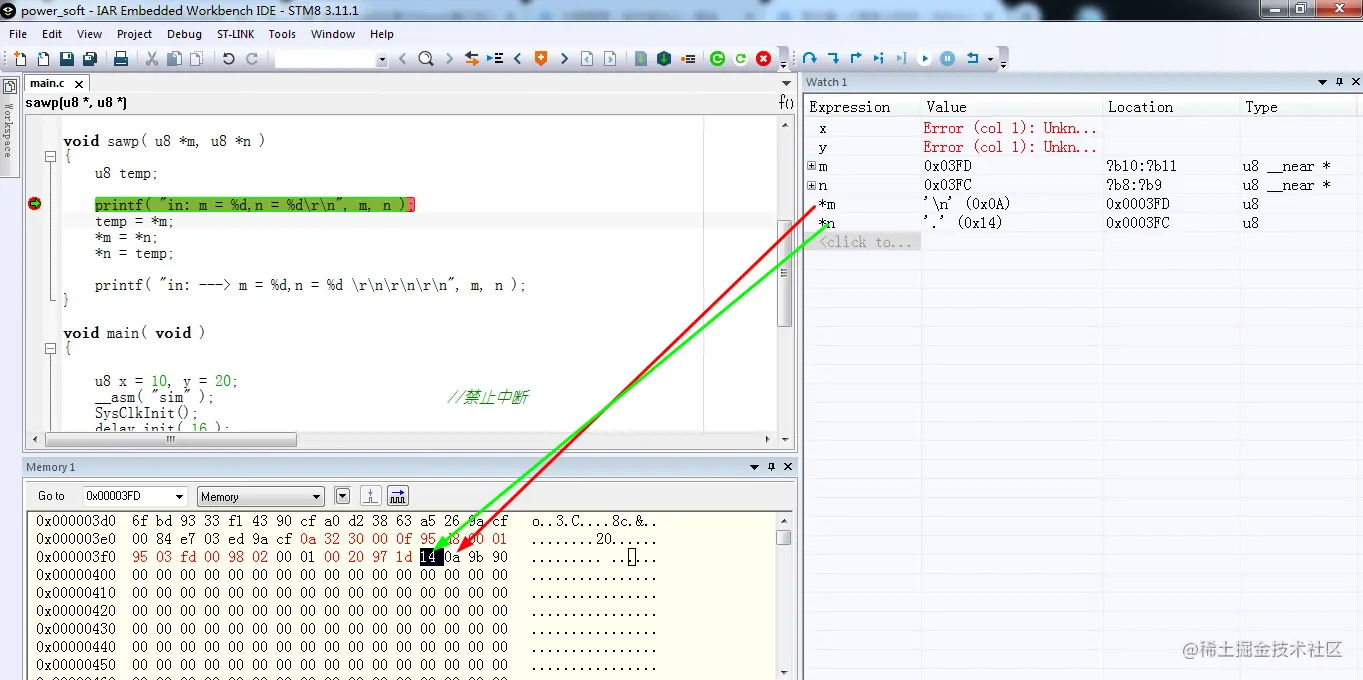The image size is (1363, 680).
Task: Close the main.c editor tab
Action: pyautogui.click(x=79, y=84)
